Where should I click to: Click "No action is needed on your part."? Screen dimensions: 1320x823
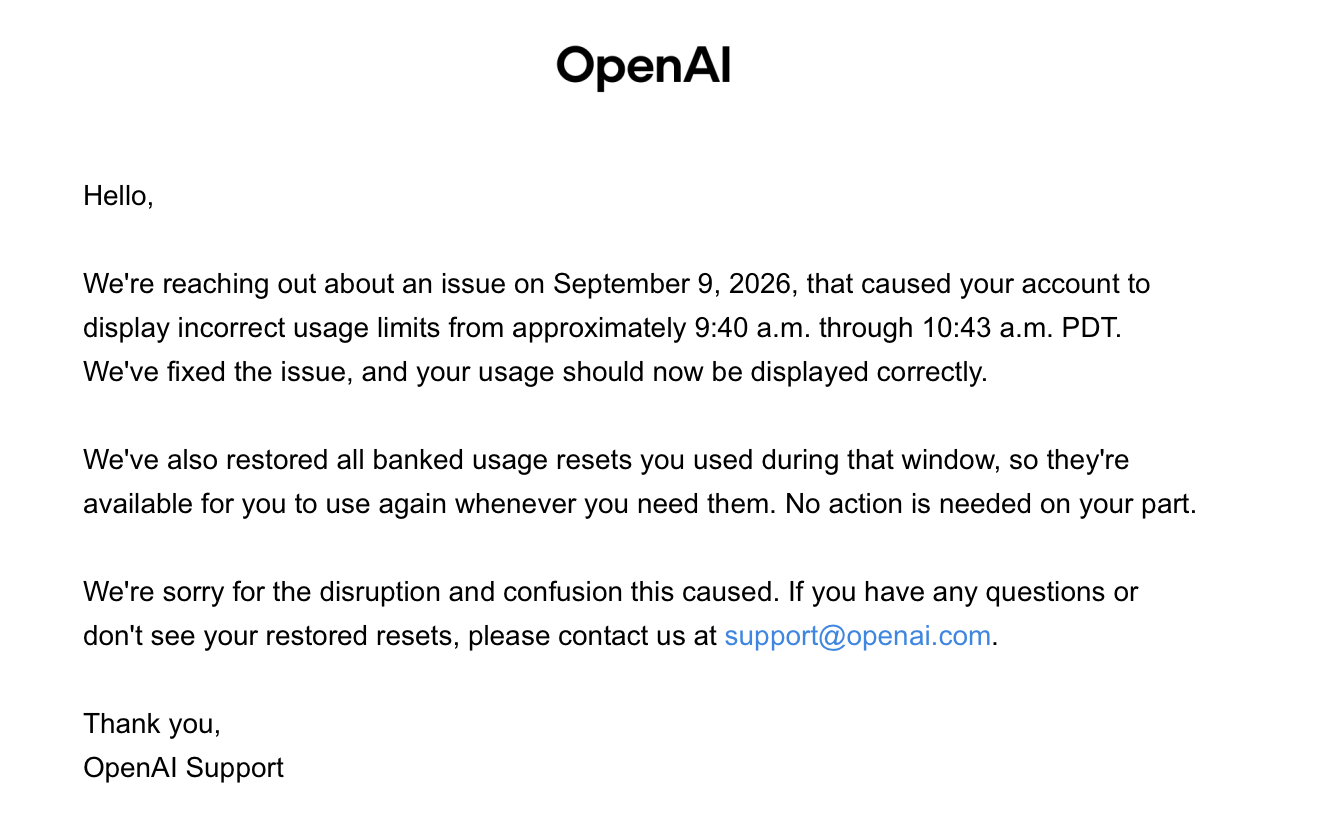coord(990,504)
